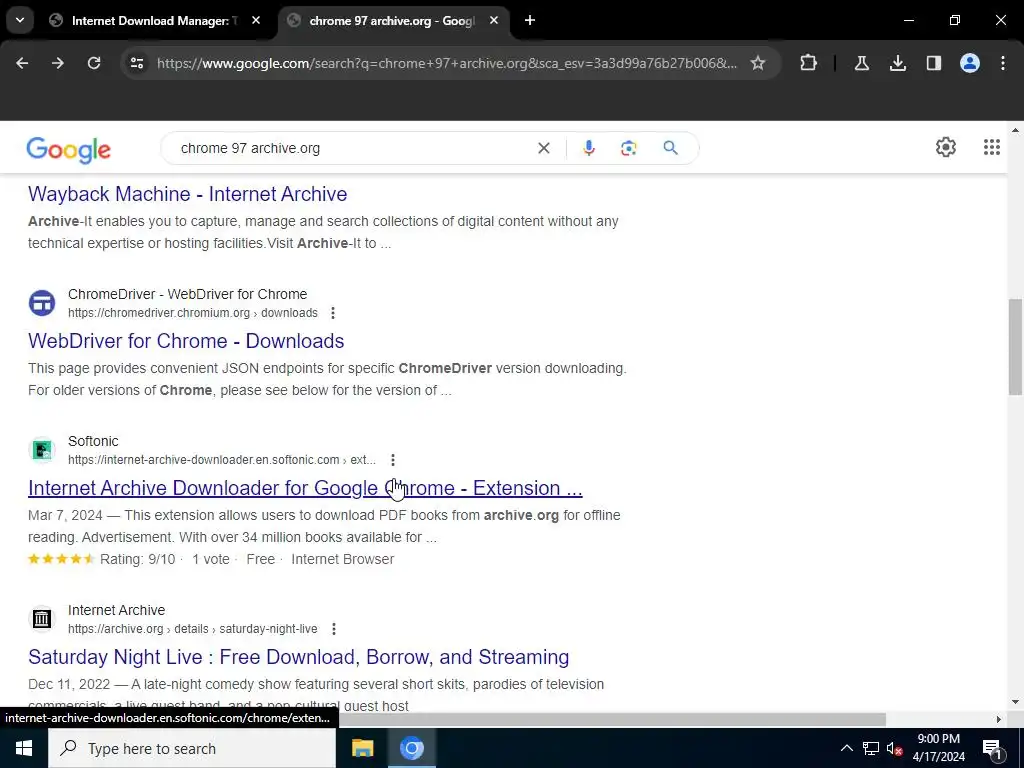
Task: Close the chrome 97 archive.org tab
Action: [494, 20]
